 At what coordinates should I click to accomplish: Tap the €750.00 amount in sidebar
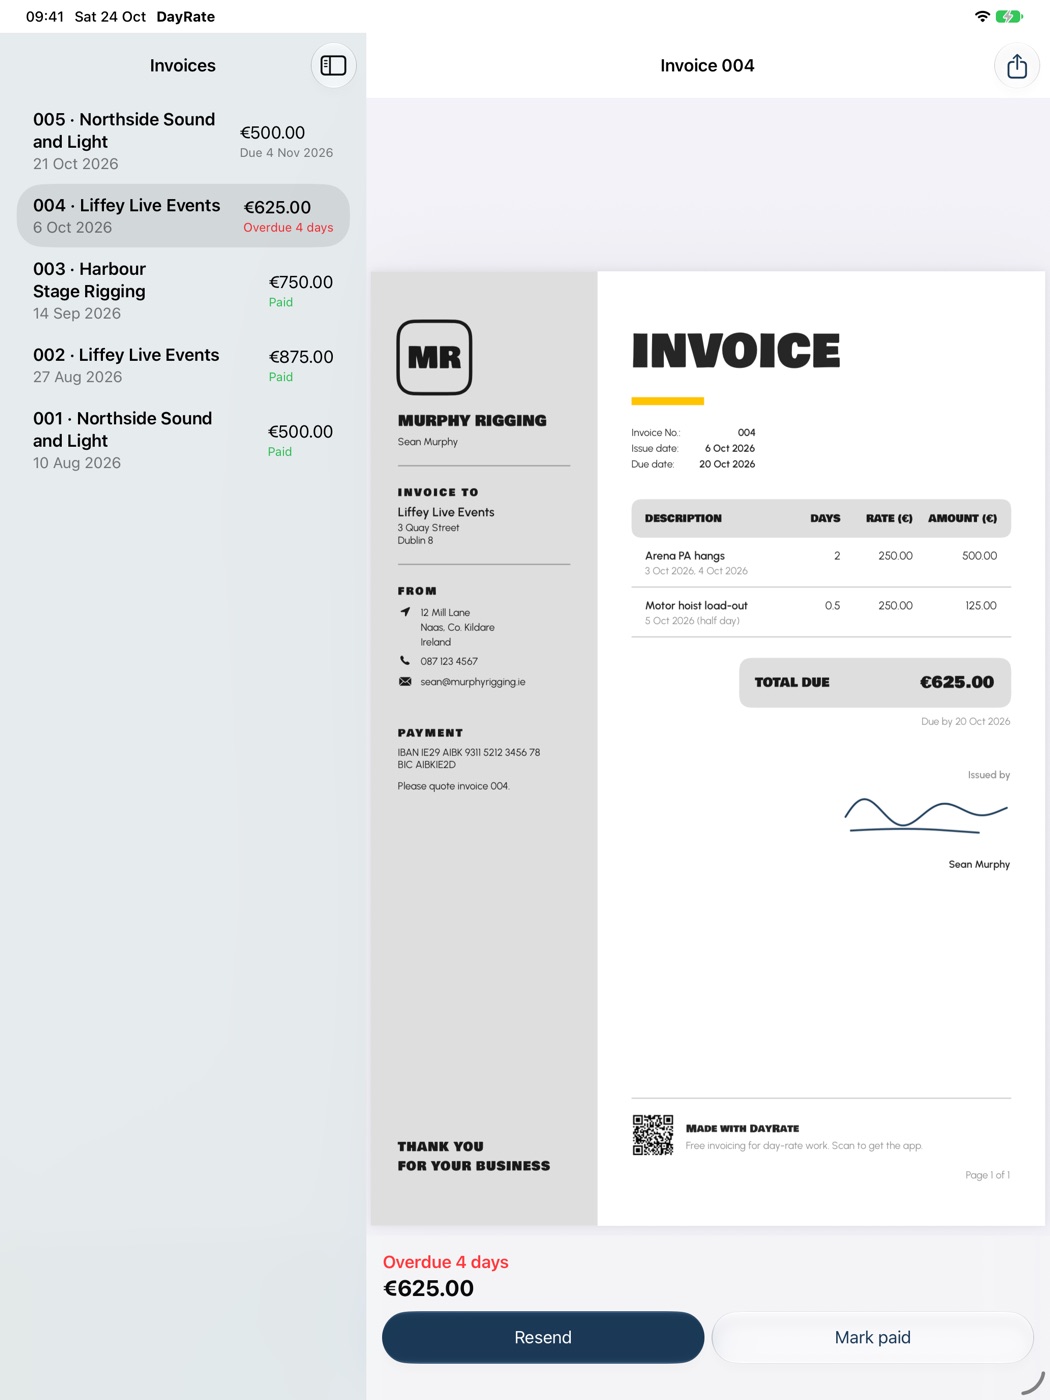click(301, 282)
